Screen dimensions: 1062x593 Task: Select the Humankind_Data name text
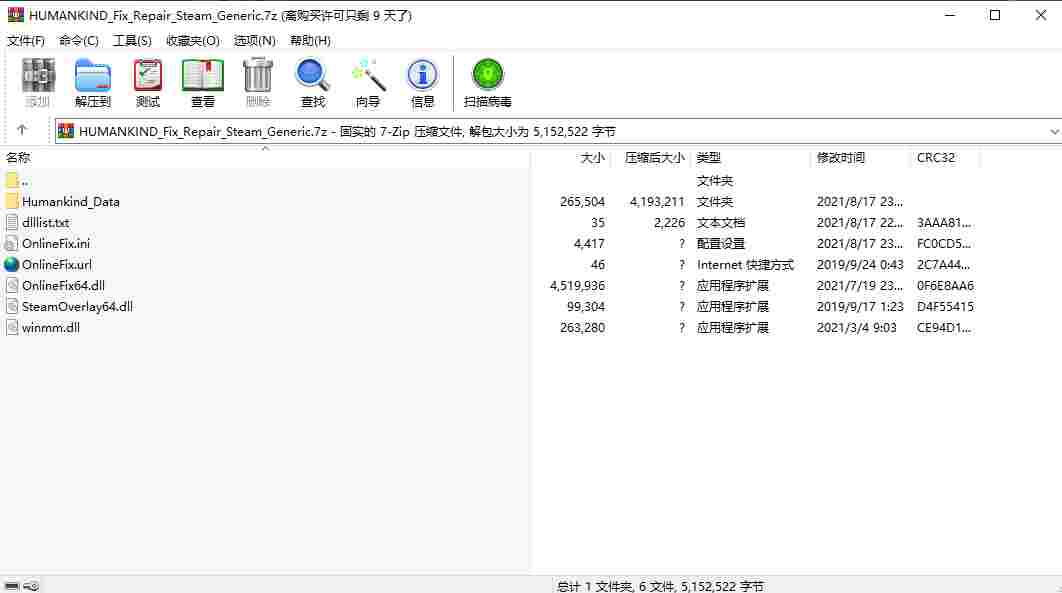point(70,202)
